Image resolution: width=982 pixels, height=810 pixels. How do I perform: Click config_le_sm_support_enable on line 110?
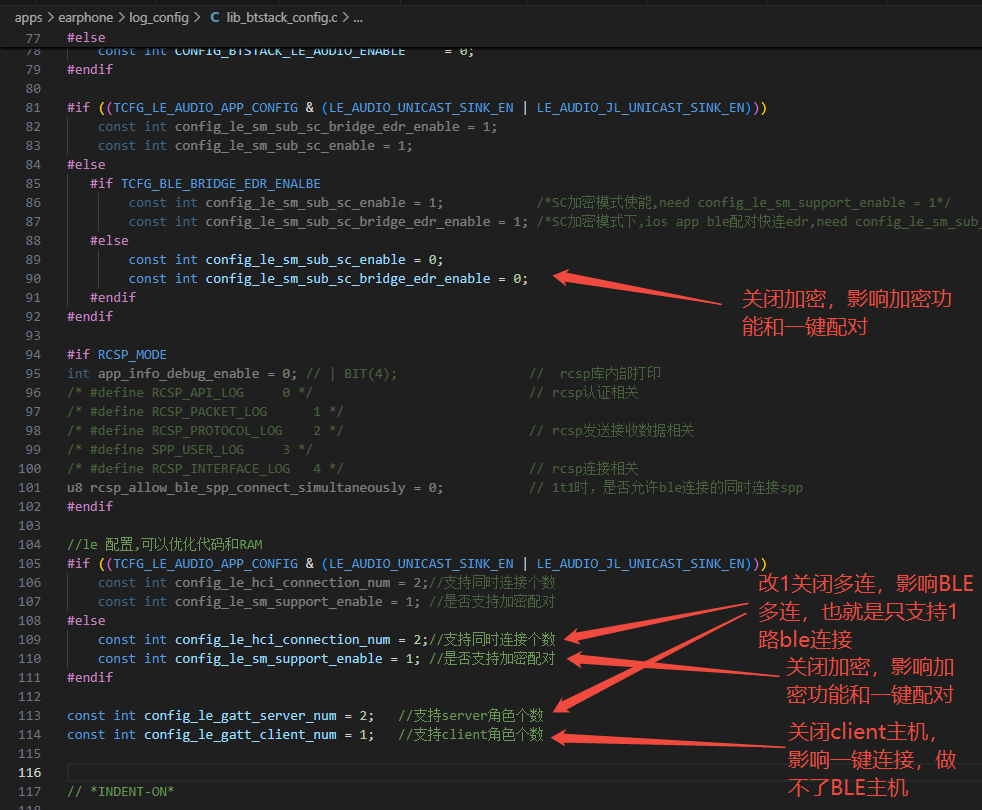click(279, 658)
